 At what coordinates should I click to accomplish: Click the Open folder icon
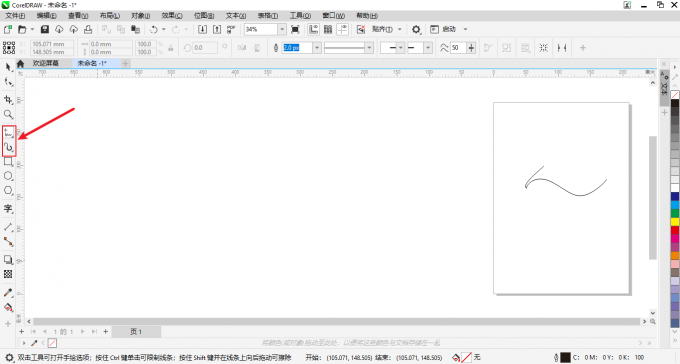pyautogui.click(x=22, y=29)
